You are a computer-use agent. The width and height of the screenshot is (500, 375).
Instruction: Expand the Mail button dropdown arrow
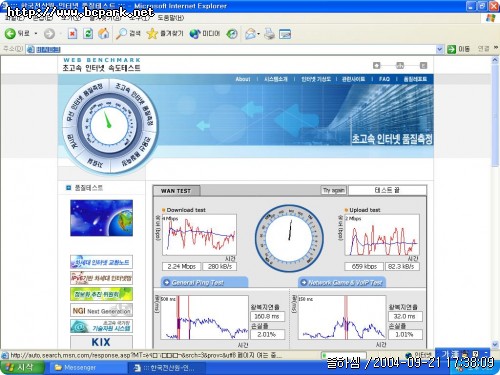(259, 34)
